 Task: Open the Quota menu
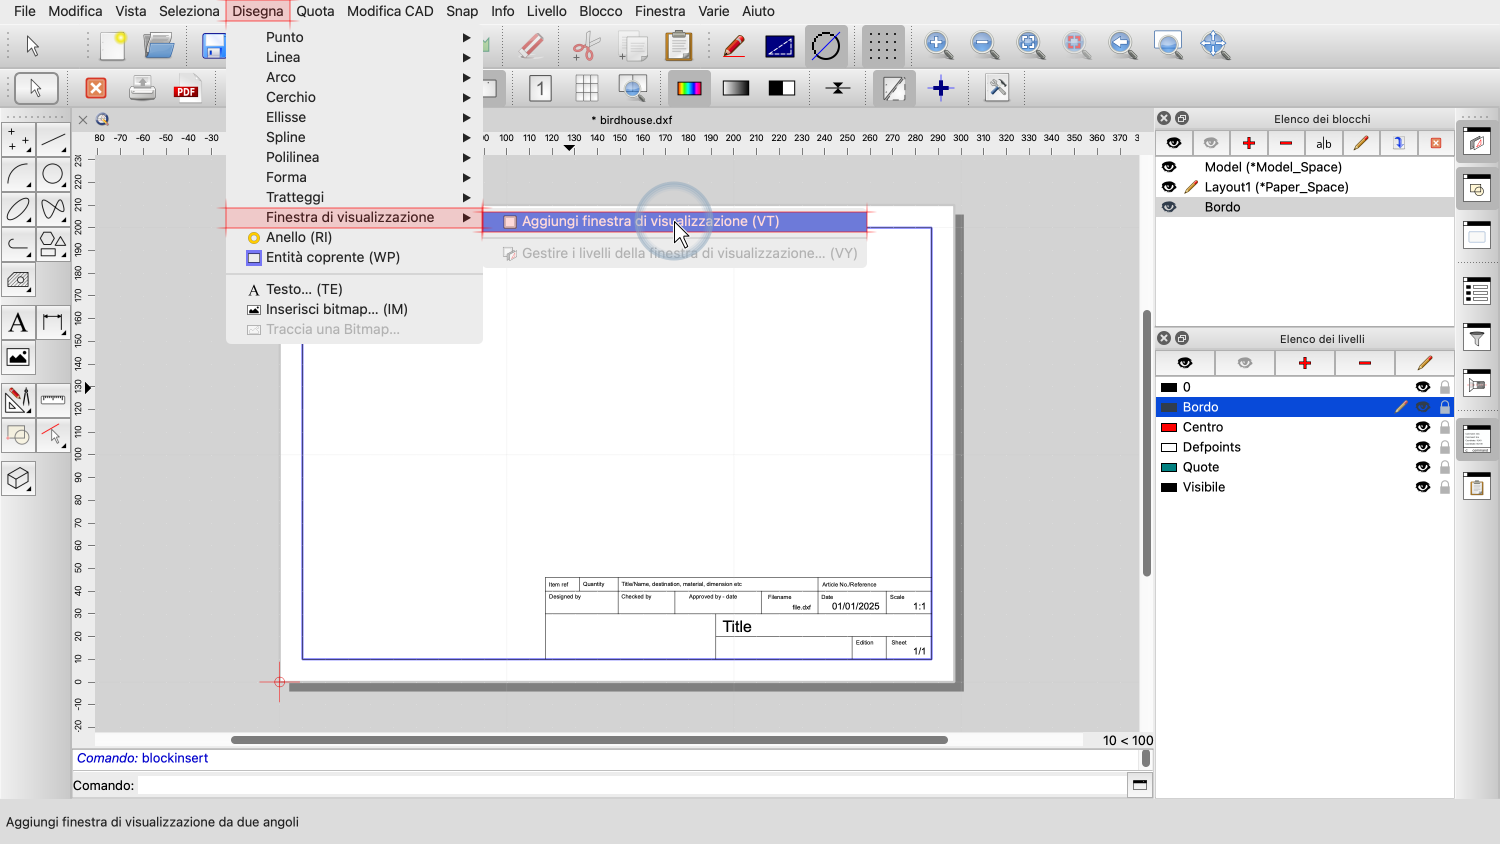[315, 11]
